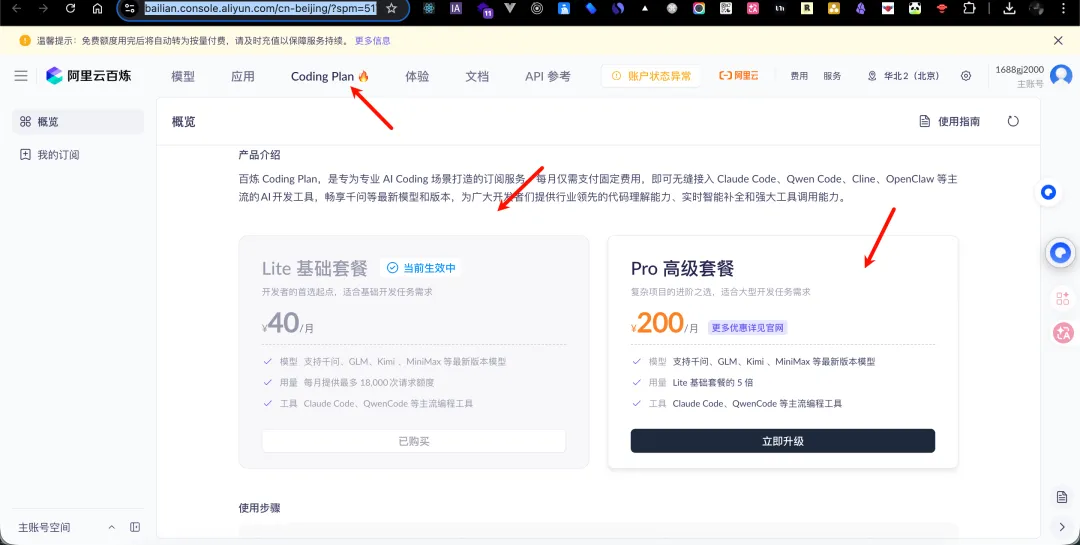This screenshot has width=1080, height=545.
Task: Click the 使用步骤 section heading
Action: [260, 508]
